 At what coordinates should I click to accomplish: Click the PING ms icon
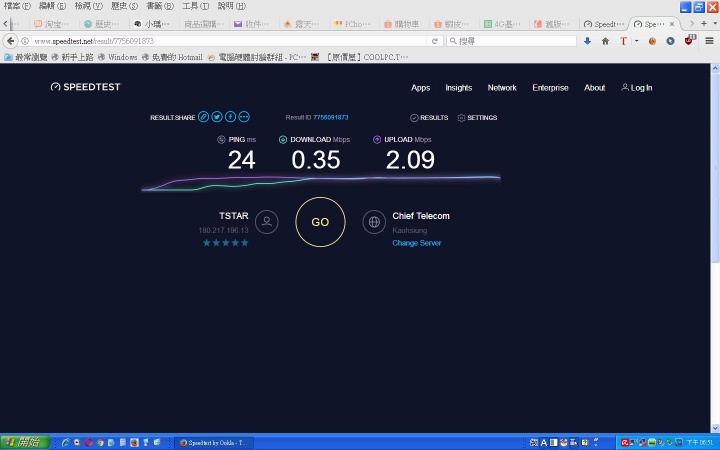click(x=221, y=140)
